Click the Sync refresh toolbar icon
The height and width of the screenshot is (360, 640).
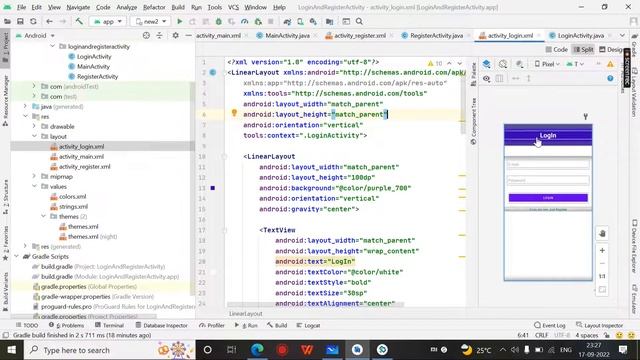pos(33,21)
